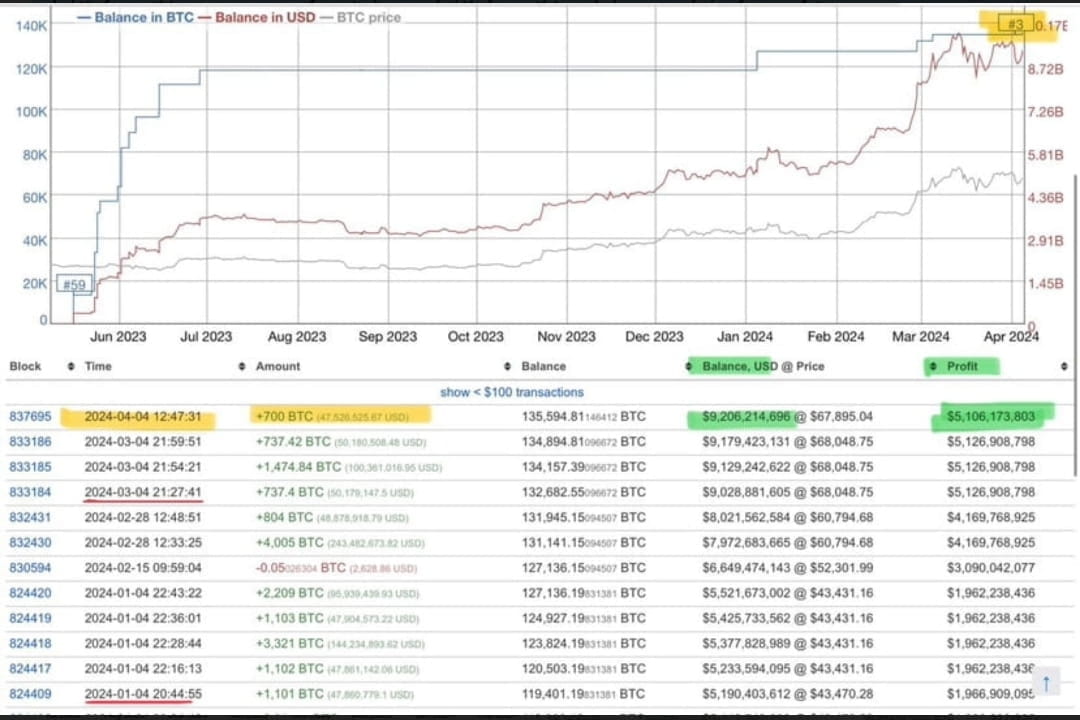Open block 824419 link
Screen dimensions: 1080x720
pyautogui.click(x=30, y=619)
